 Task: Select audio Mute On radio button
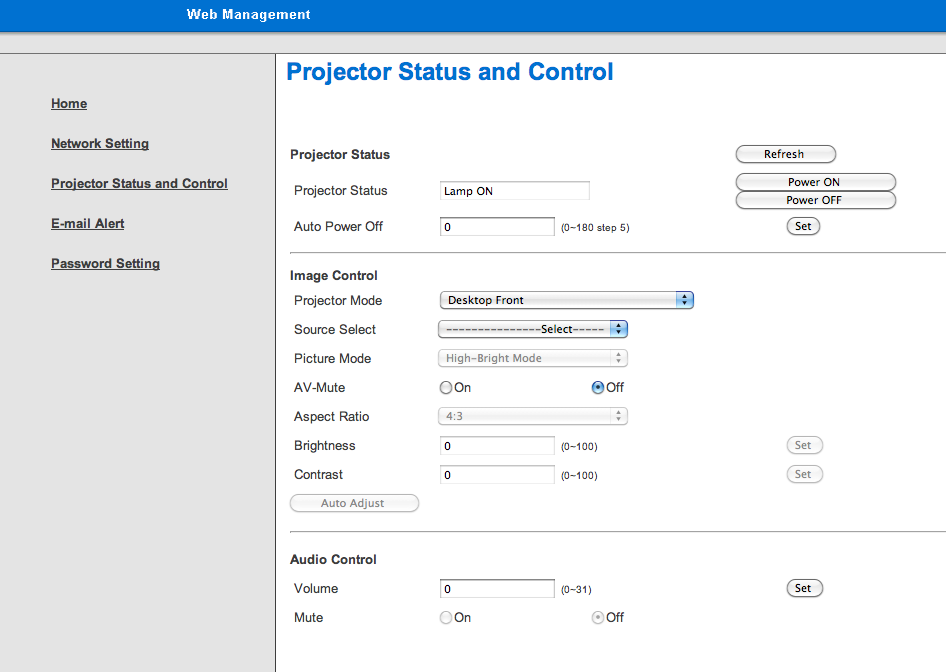pos(446,617)
